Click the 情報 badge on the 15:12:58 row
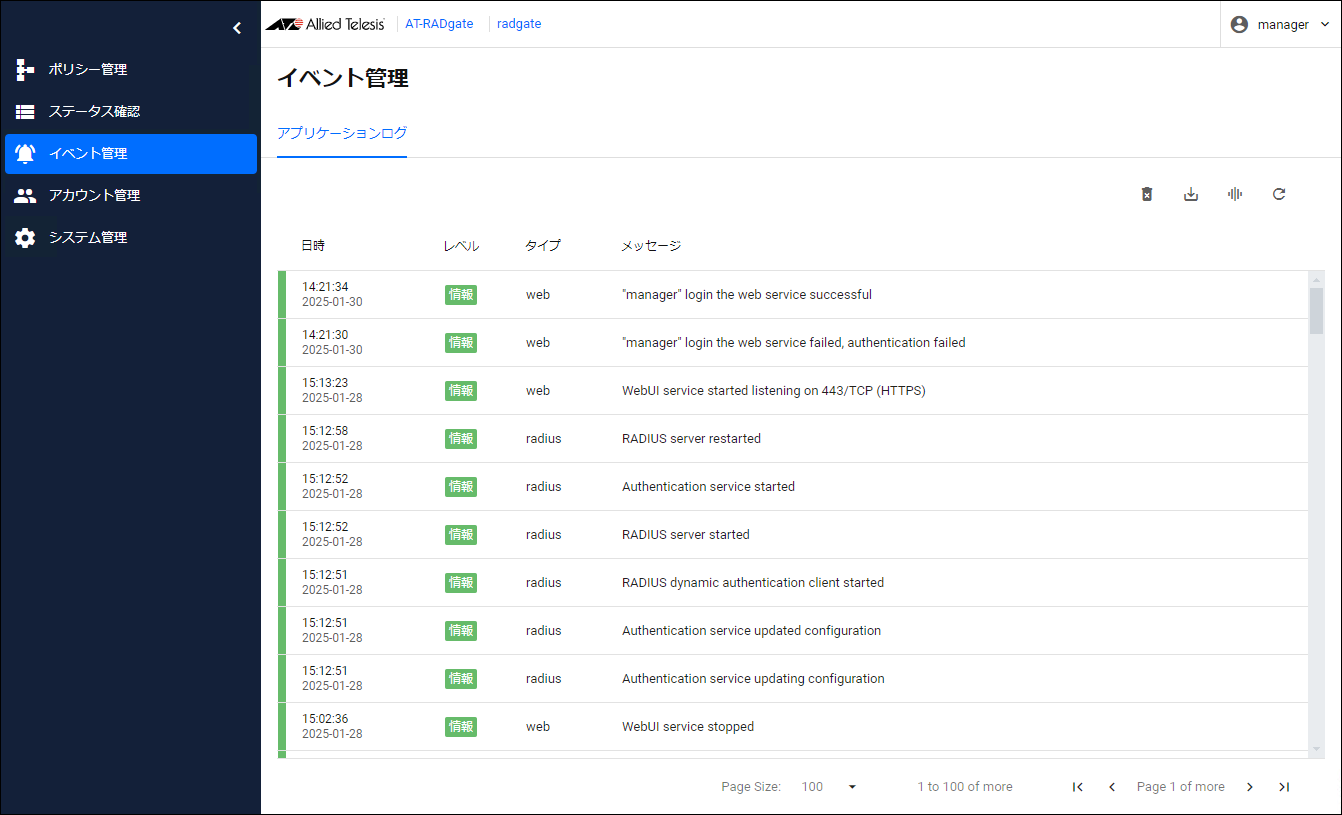Viewport: 1342px width, 815px height. 461,439
